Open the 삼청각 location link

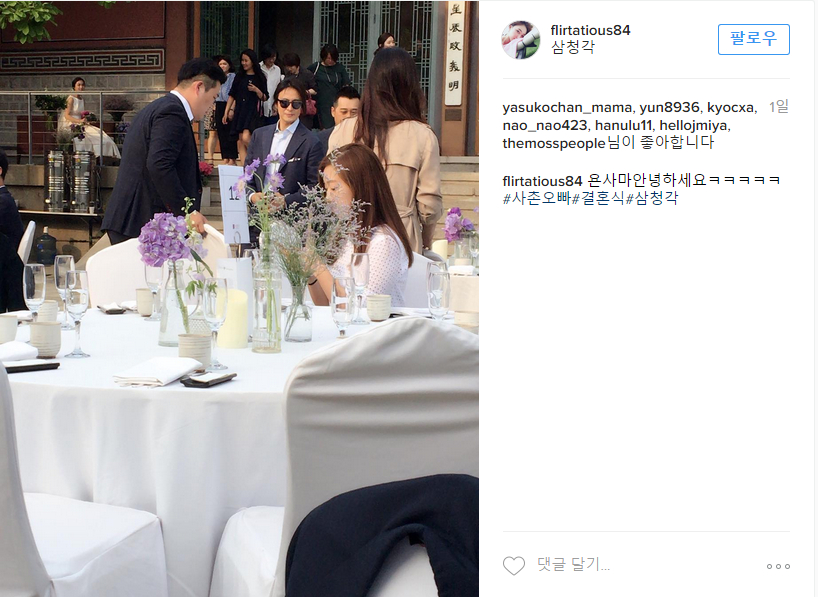573,47
